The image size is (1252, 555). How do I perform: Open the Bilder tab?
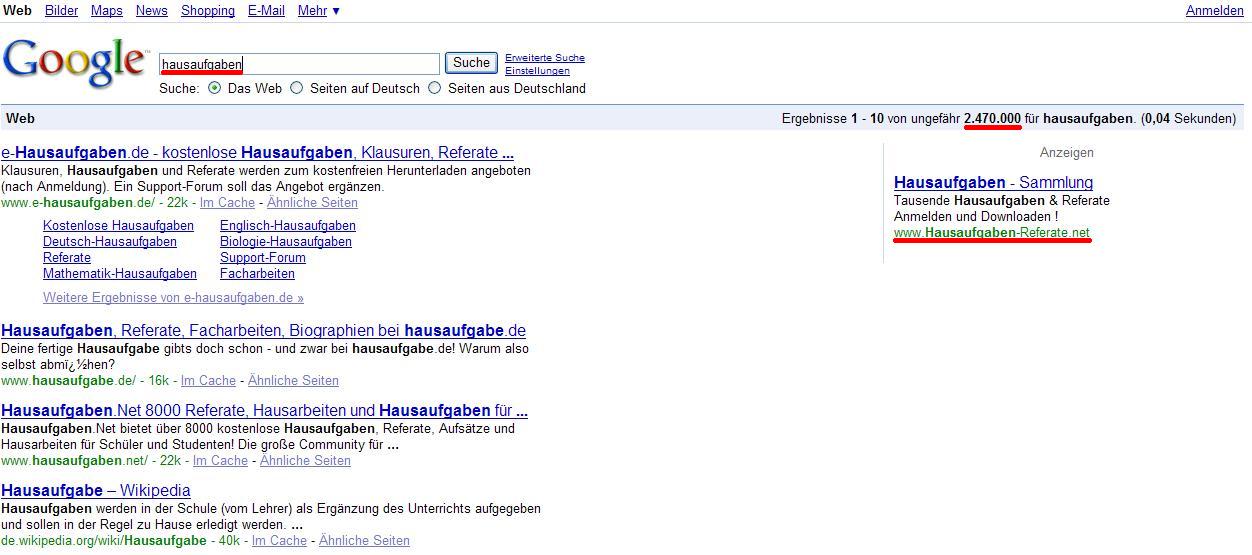[61, 10]
